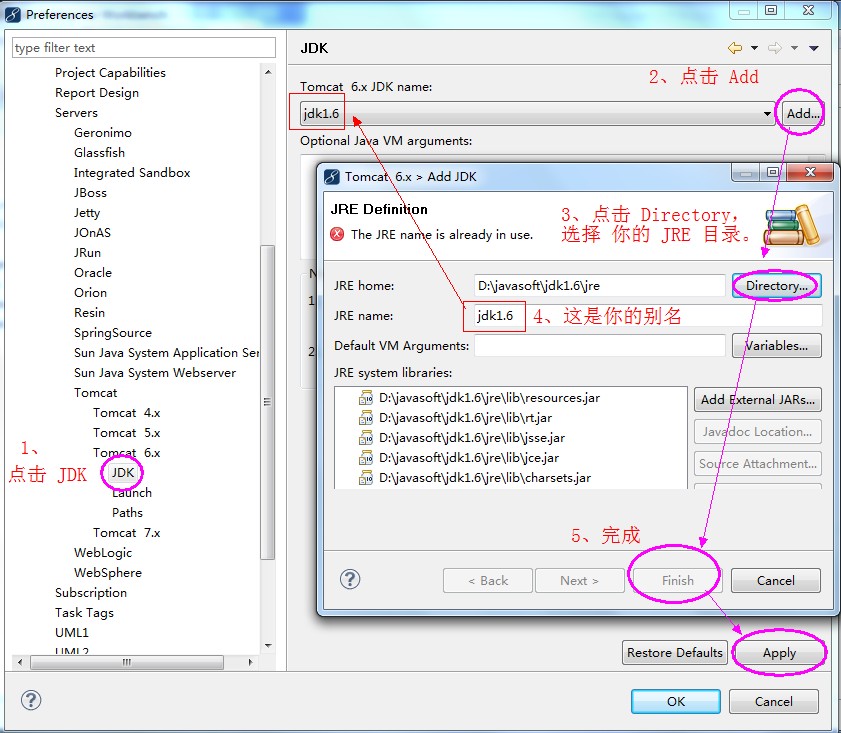Click the Variables... button
This screenshot has height=733, width=841.
pyautogui.click(x=776, y=345)
